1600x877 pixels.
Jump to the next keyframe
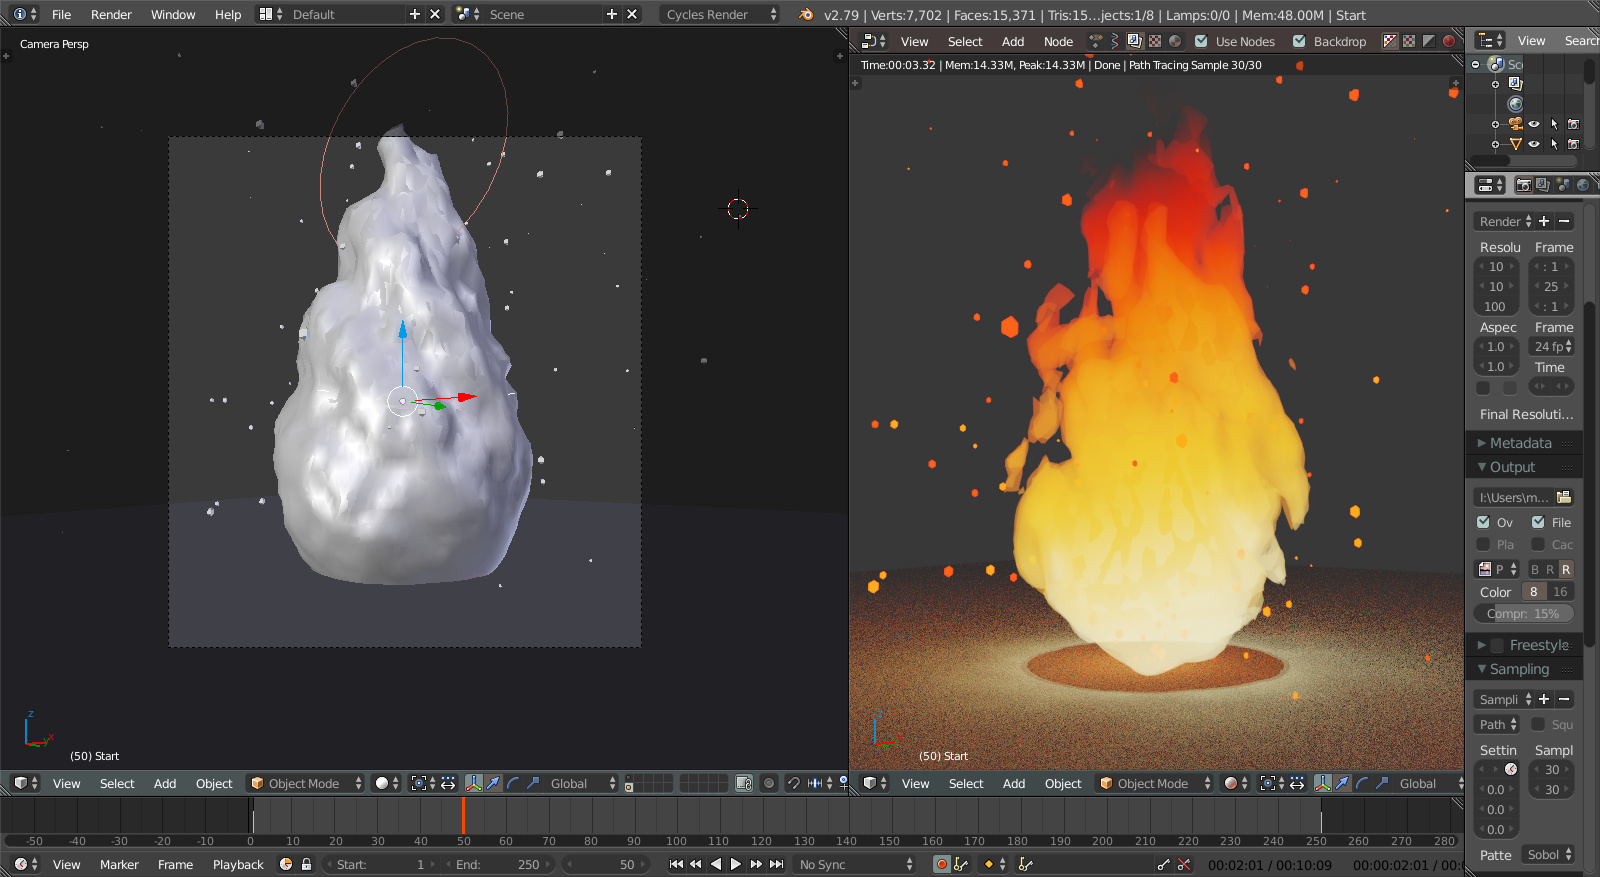[x=756, y=864]
